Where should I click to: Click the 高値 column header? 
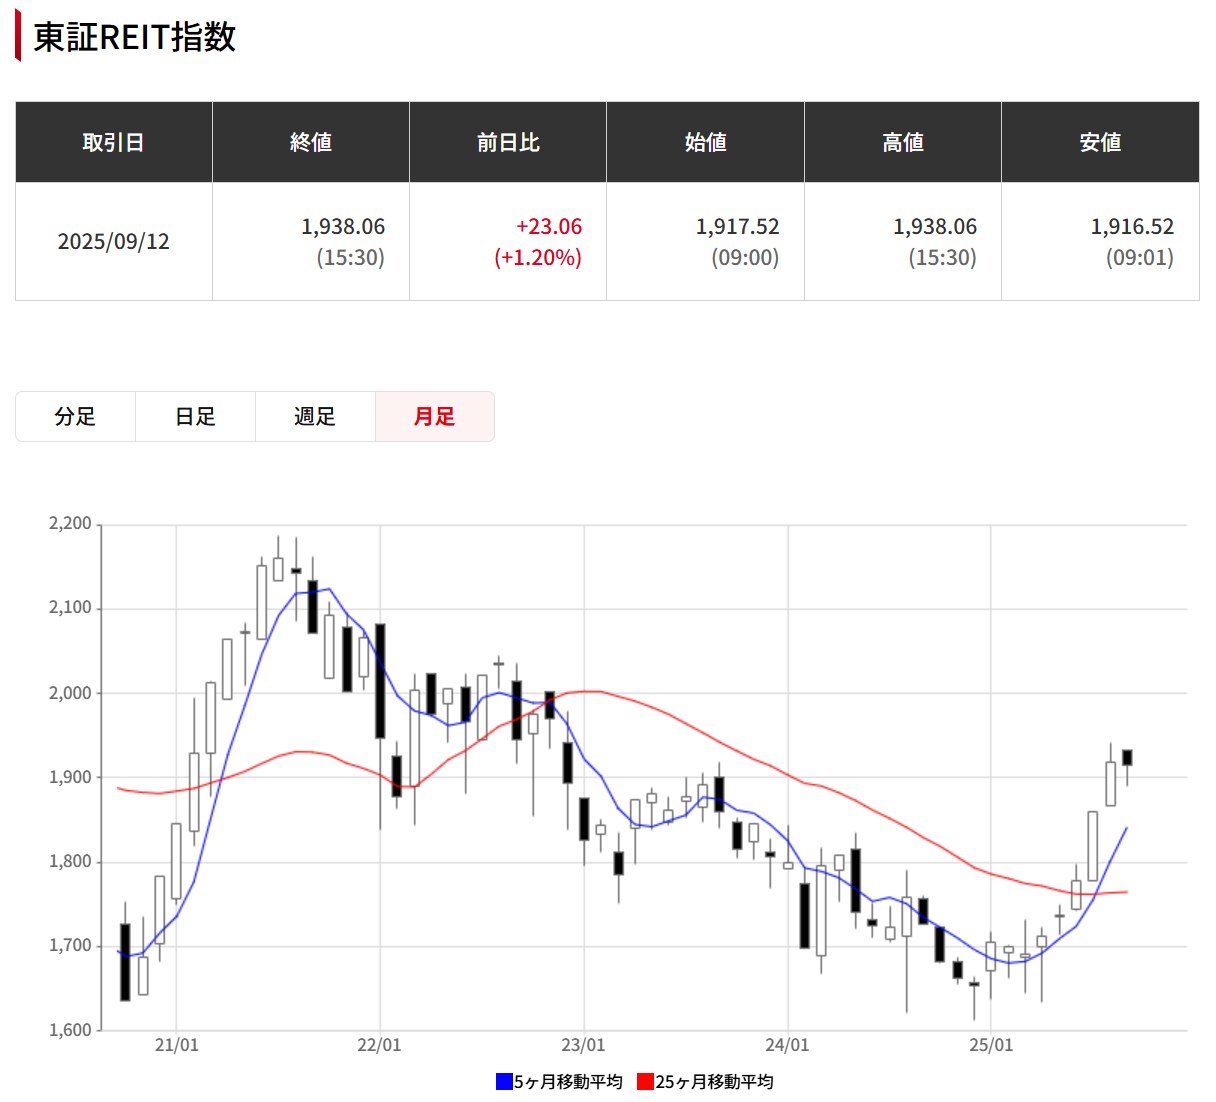point(902,142)
